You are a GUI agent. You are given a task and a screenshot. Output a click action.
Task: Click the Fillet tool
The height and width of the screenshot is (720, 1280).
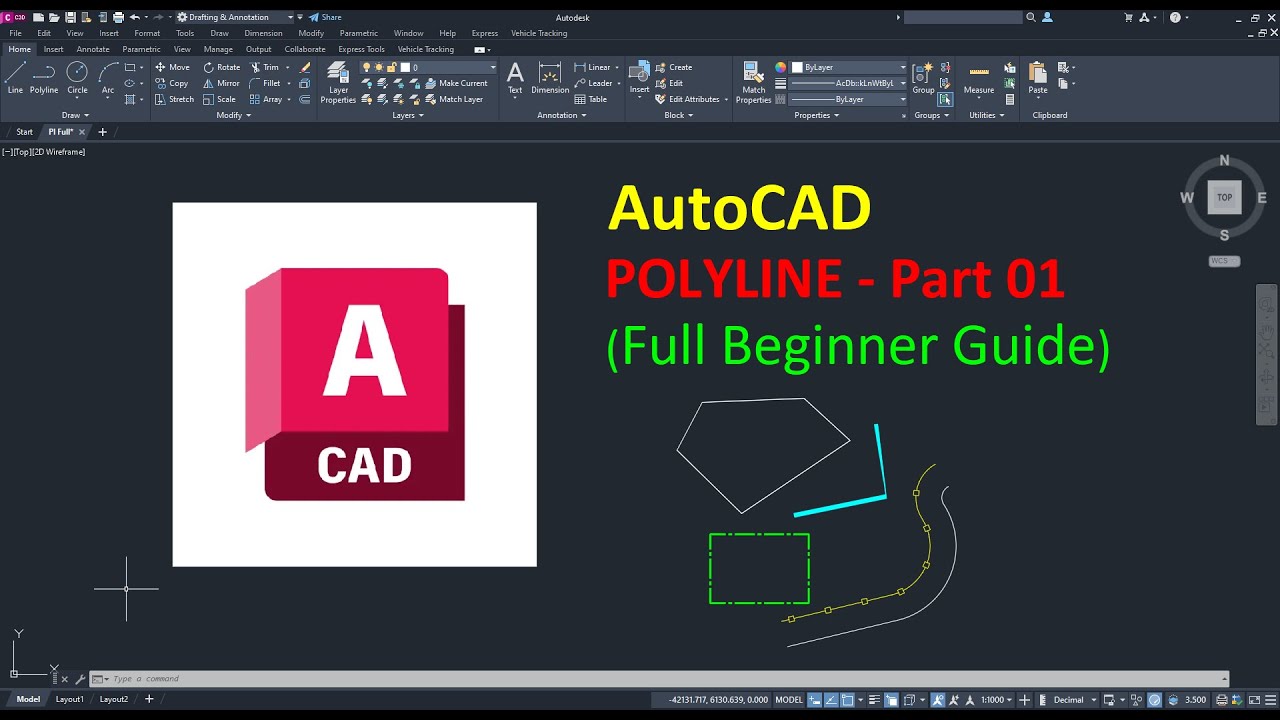(264, 83)
